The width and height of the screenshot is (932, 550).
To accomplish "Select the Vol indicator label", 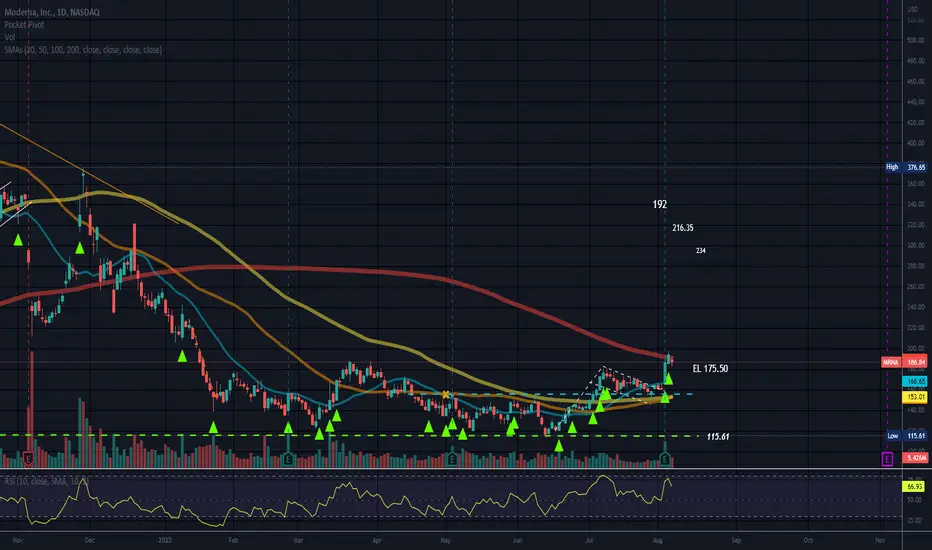I will tap(10, 37).
